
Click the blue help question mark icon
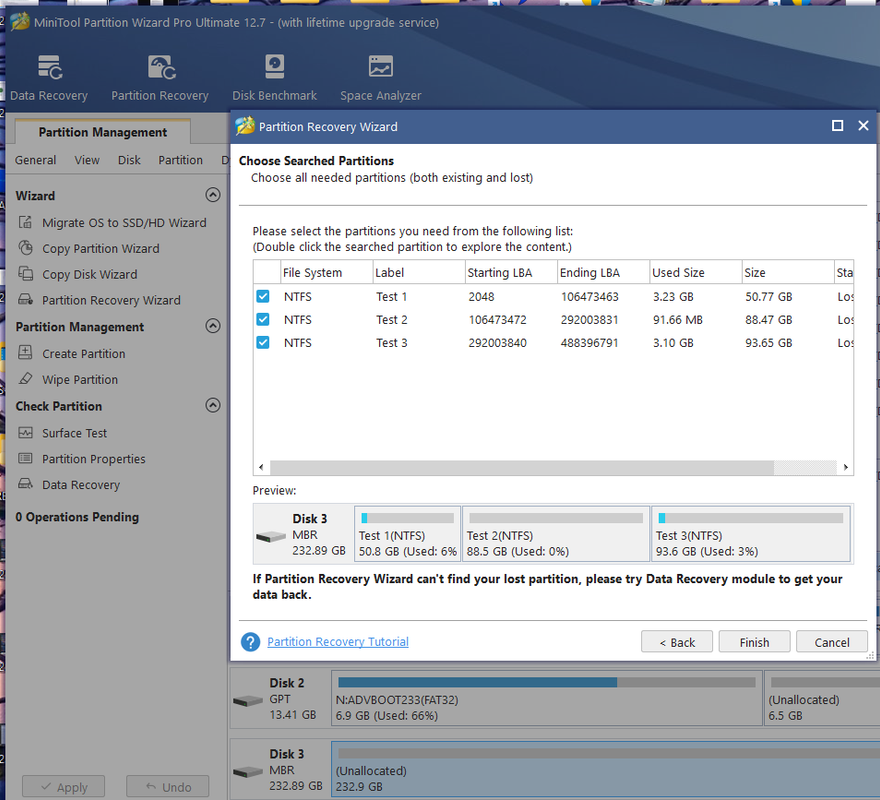(x=250, y=642)
